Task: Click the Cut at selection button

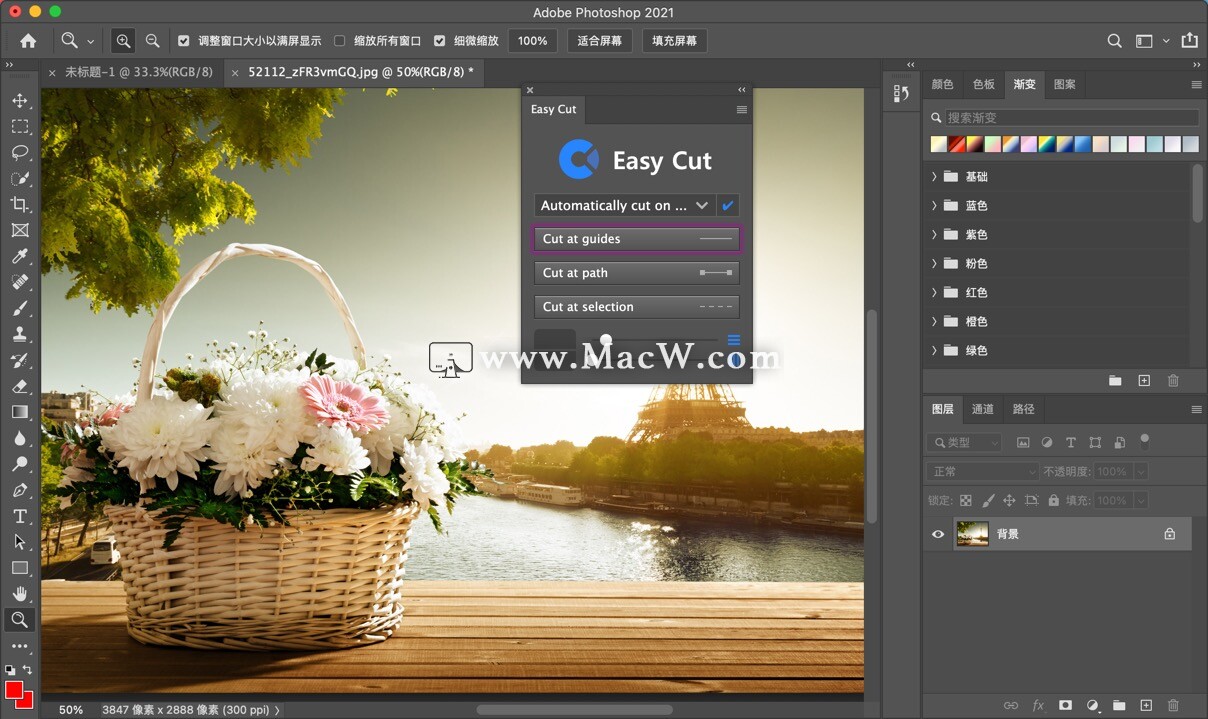Action: pyautogui.click(x=637, y=307)
